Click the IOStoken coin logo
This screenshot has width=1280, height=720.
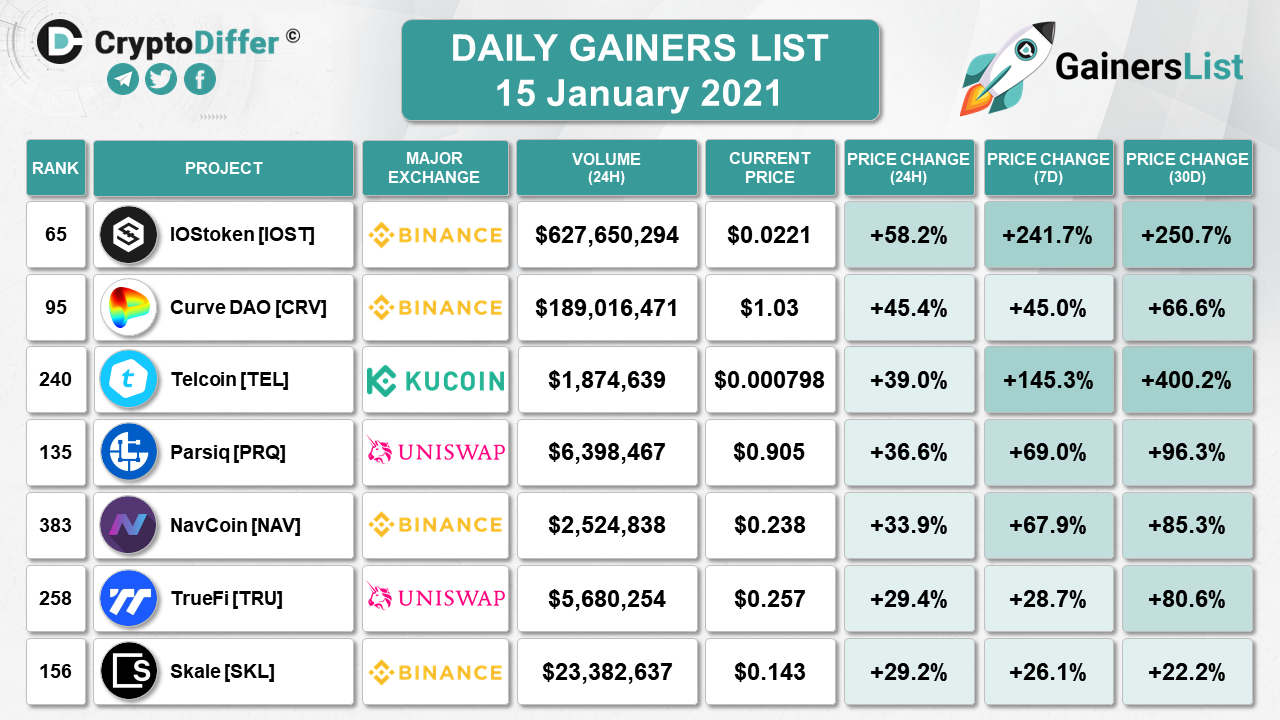[128, 235]
